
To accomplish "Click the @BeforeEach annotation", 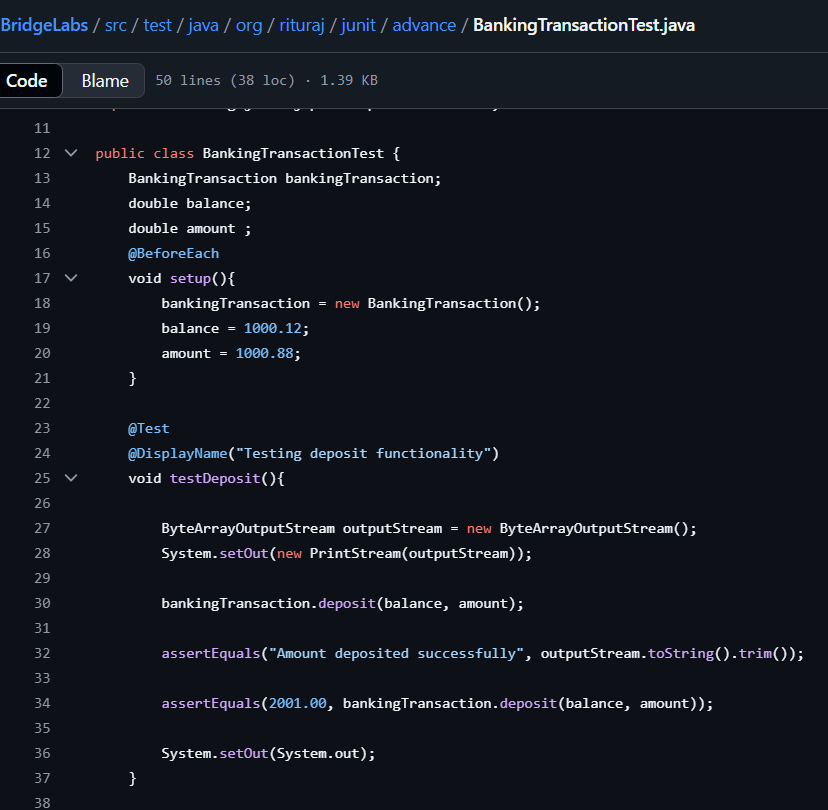I will point(173,253).
